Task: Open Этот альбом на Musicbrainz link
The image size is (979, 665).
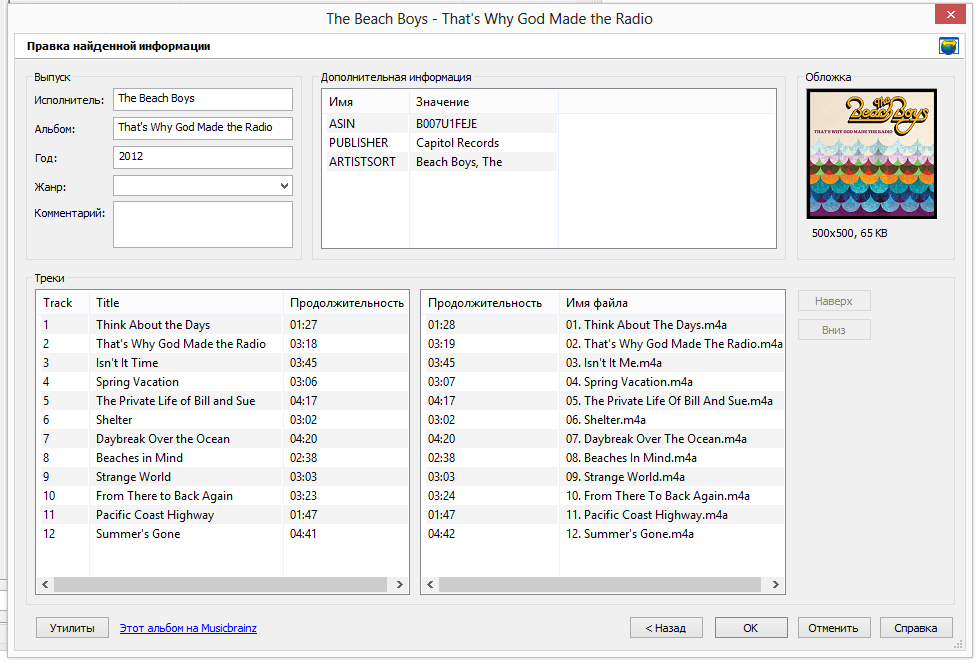Action: 188,628
